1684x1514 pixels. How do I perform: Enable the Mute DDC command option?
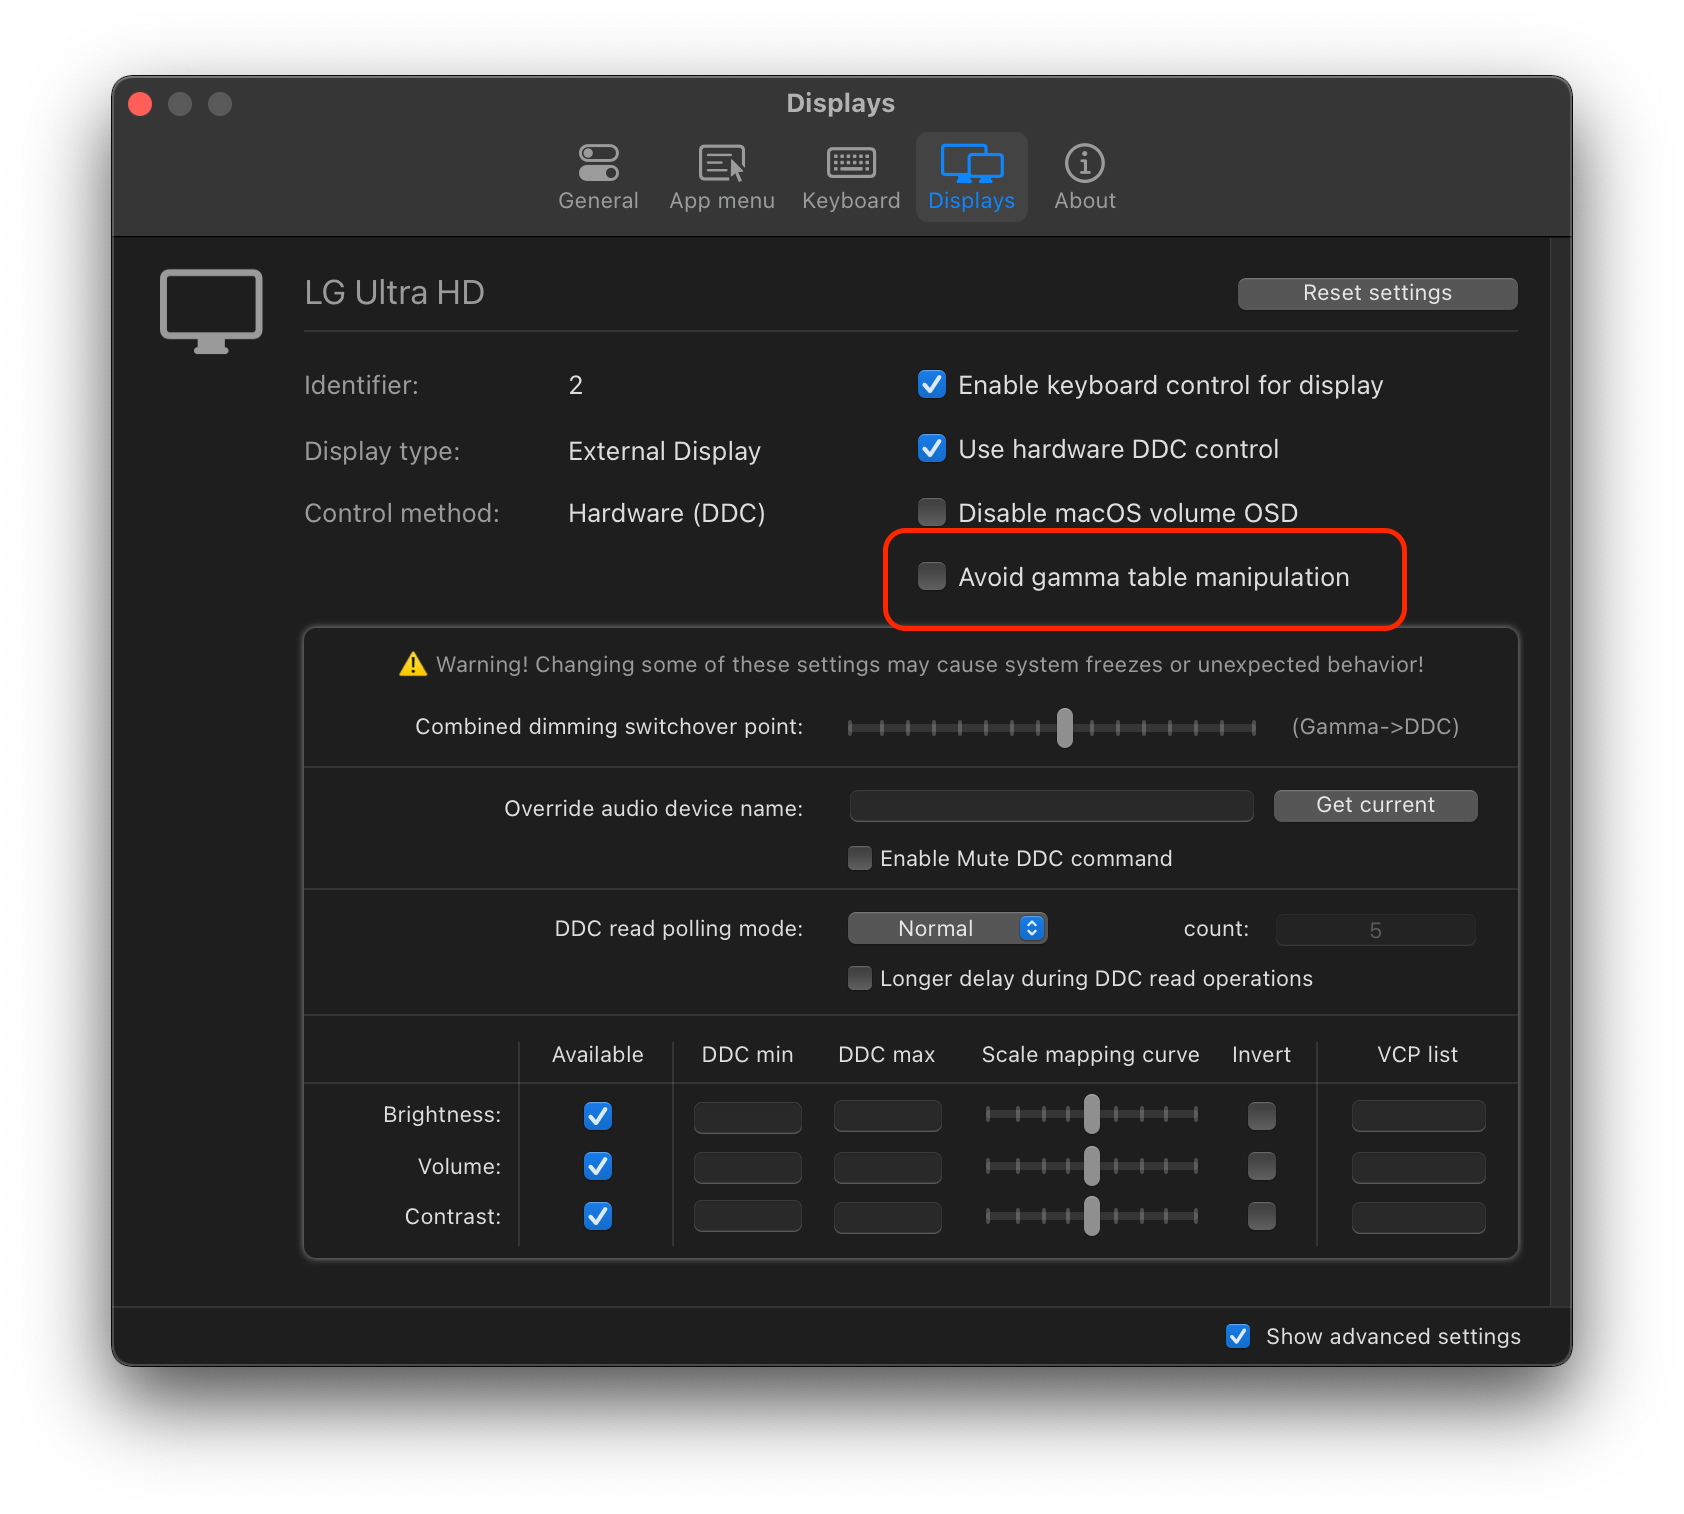pos(859,858)
